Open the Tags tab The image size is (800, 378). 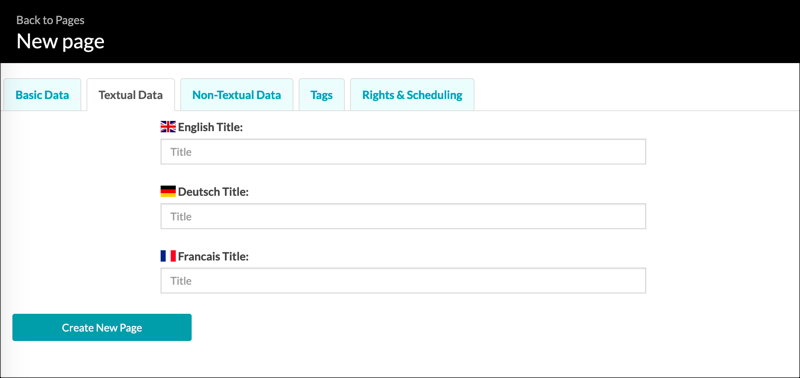(x=321, y=94)
